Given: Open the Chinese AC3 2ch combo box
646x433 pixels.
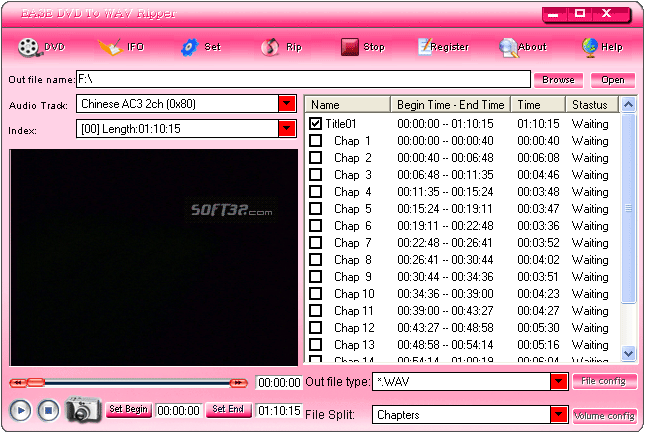Looking at the screenshot, I should coord(186,103).
